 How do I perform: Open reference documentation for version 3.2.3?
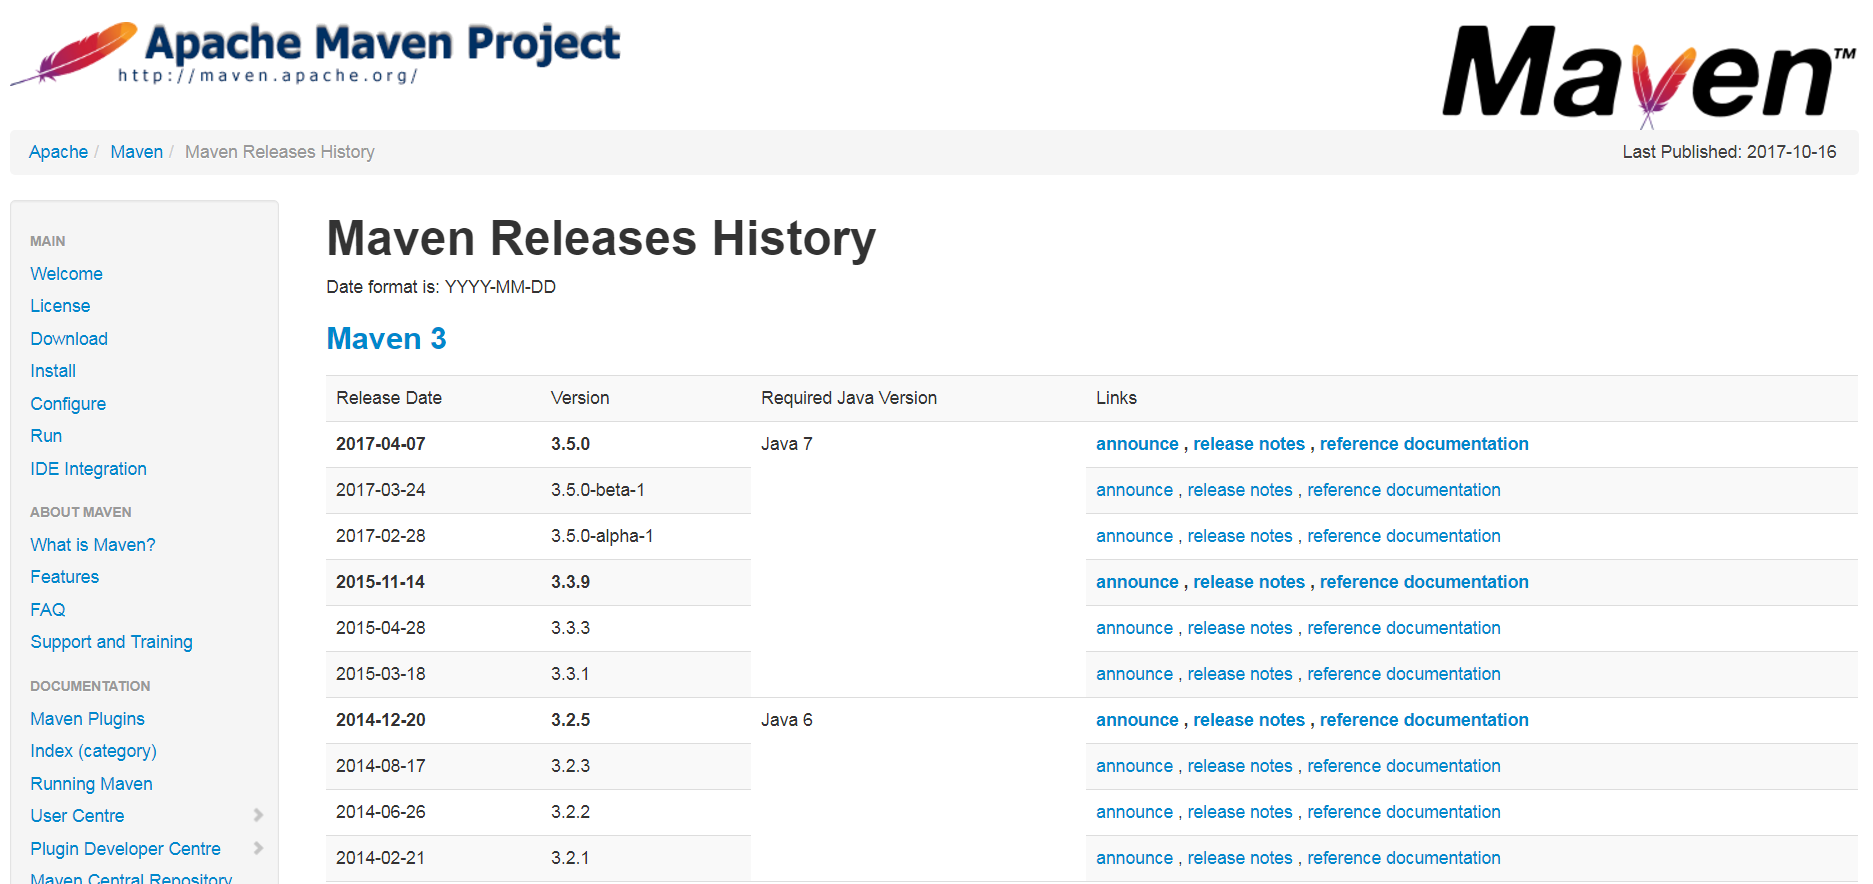click(x=1404, y=766)
